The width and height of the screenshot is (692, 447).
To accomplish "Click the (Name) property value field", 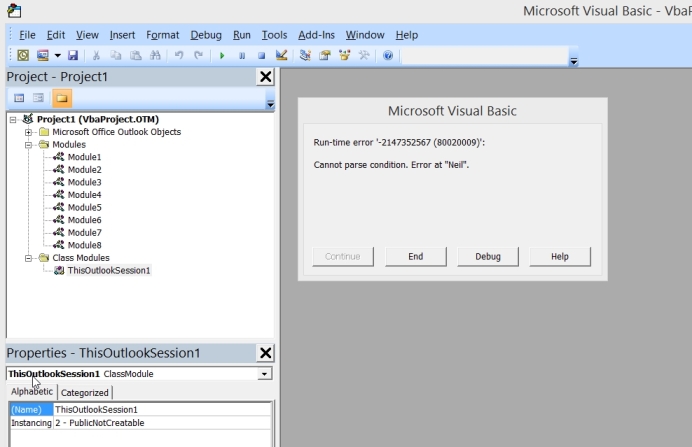I will tap(162, 409).
